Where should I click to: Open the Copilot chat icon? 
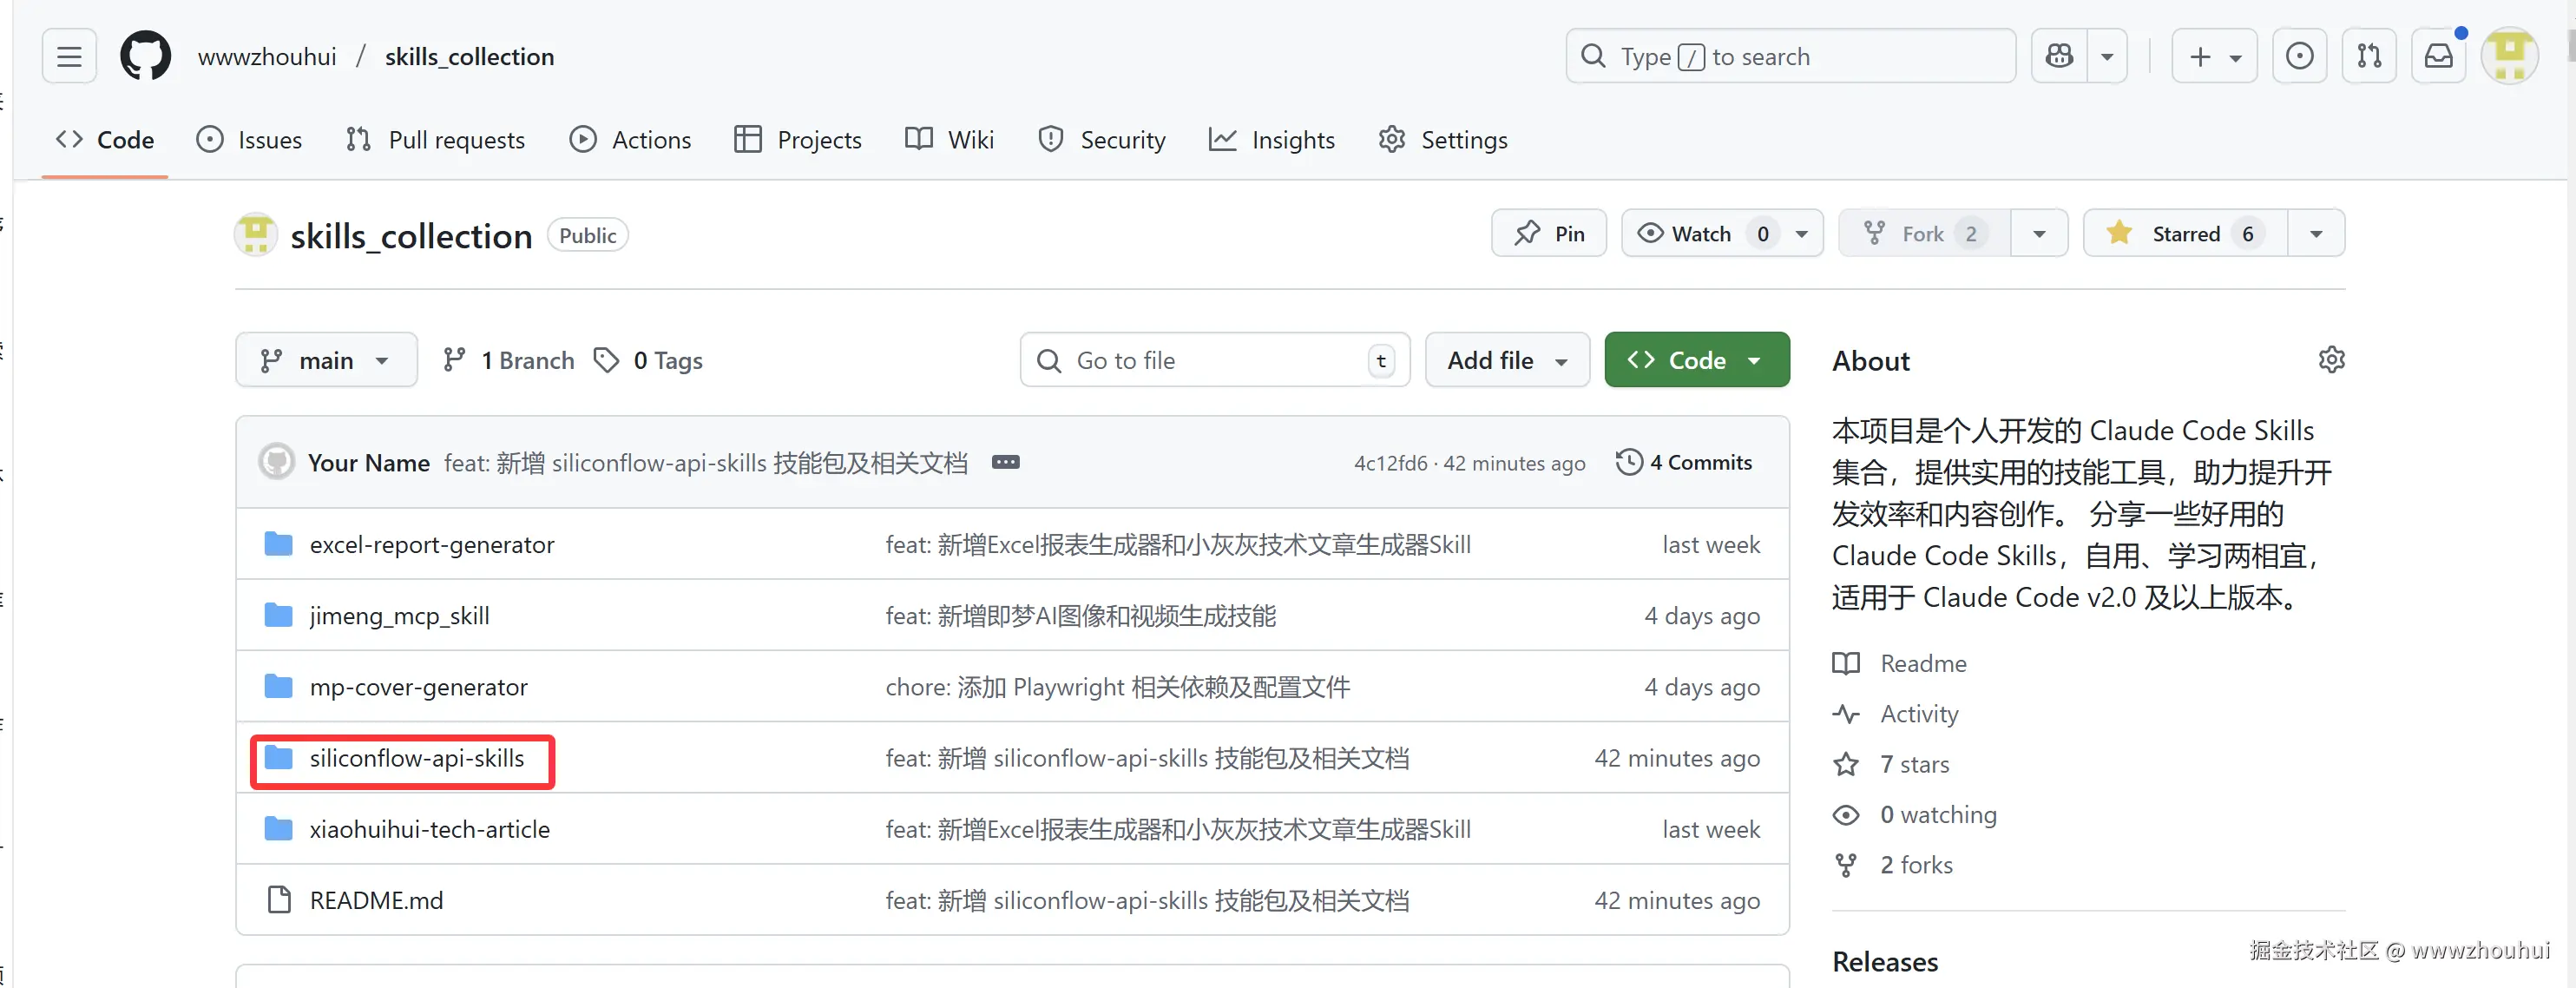point(2059,56)
